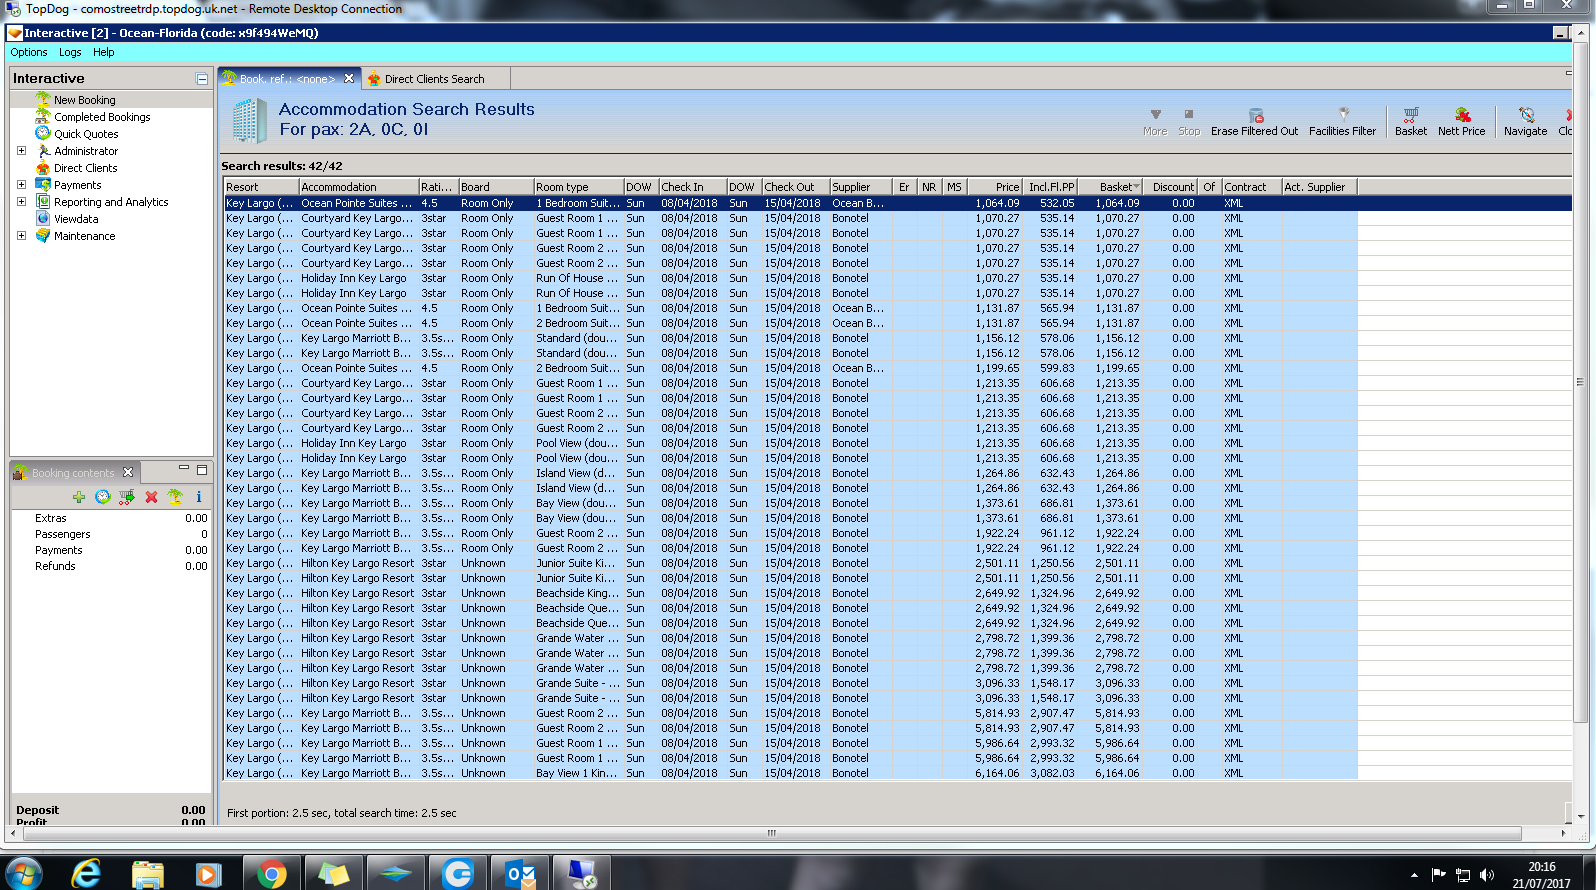The height and width of the screenshot is (890, 1596).
Task: Click the Discount column header
Action: [x=1170, y=187]
